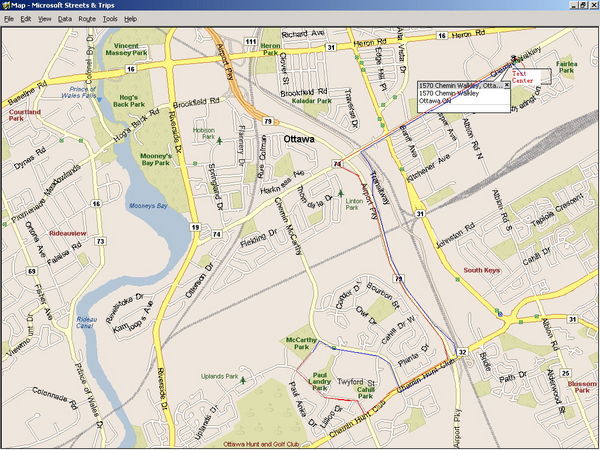The width and height of the screenshot is (600, 450).
Task: Click the Linton Park tree icon
Action: [x=342, y=192]
